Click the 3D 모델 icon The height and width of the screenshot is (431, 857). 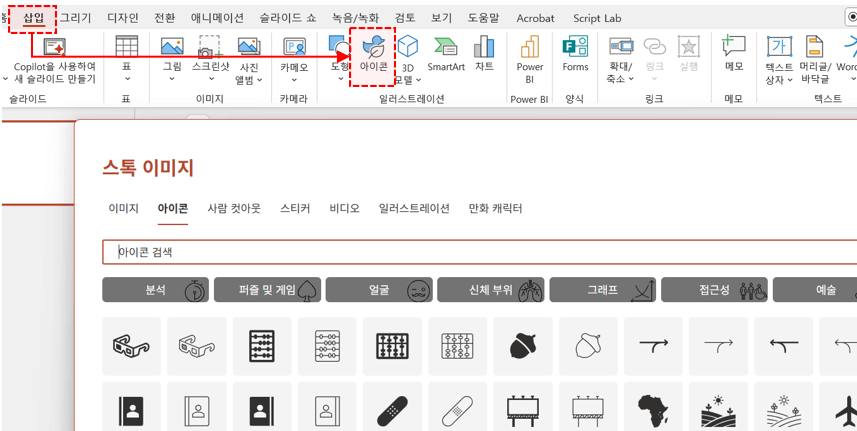pos(408,46)
